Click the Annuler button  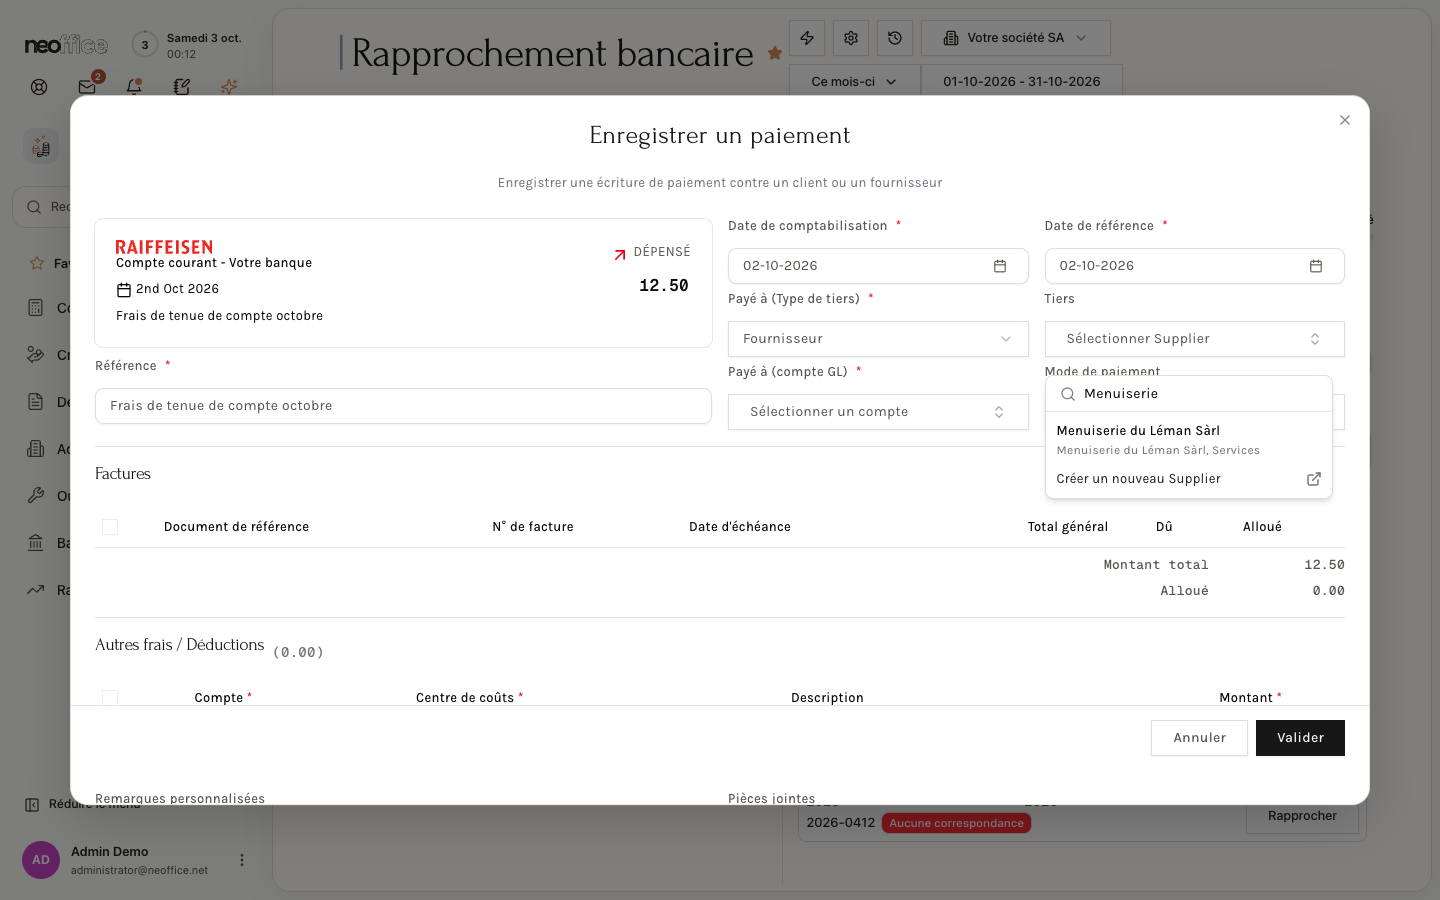pos(1199,738)
